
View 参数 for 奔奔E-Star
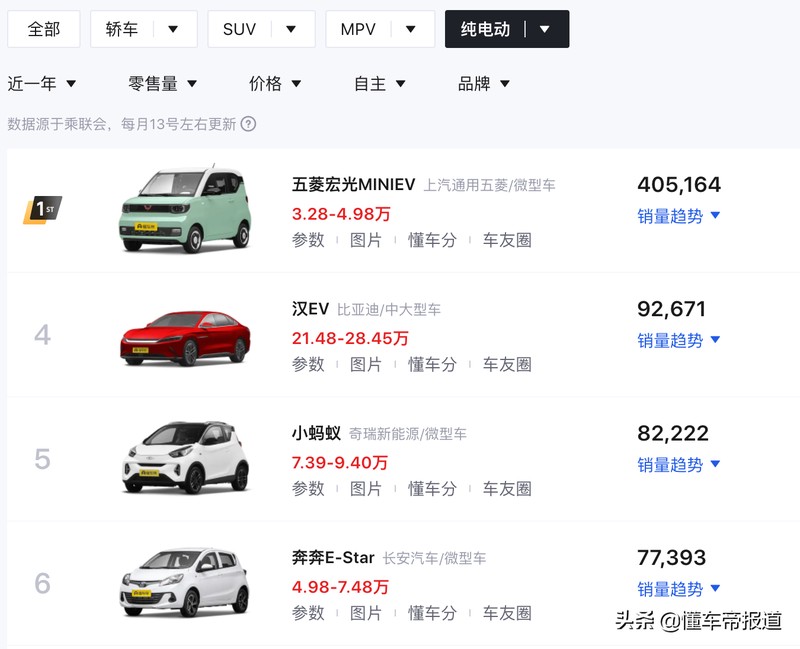(x=308, y=613)
